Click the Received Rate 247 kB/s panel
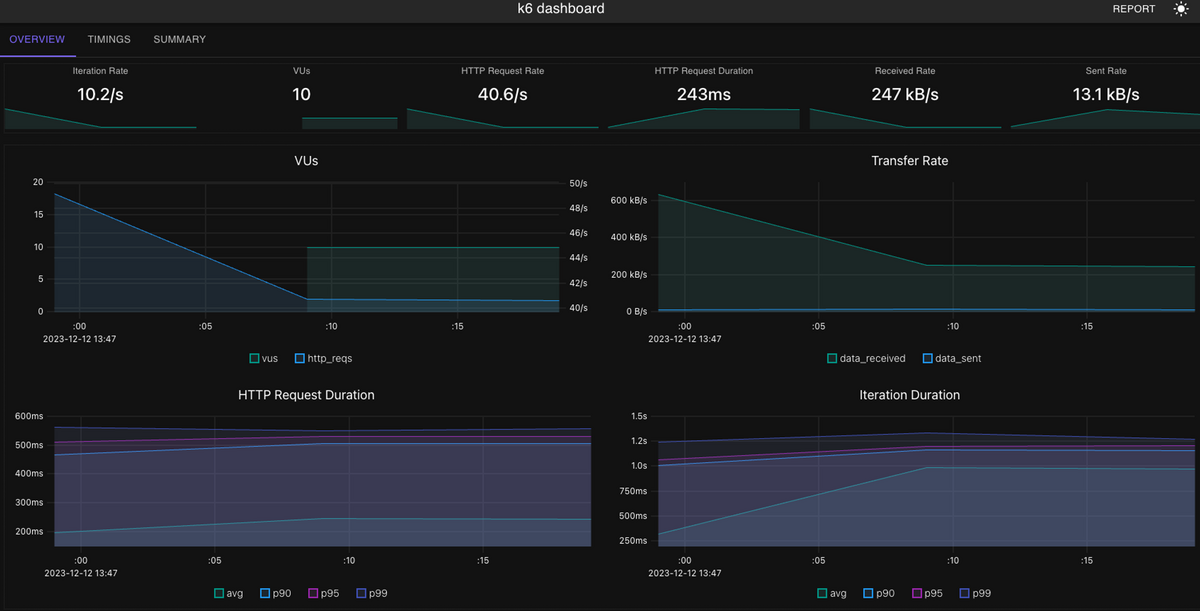The height and width of the screenshot is (611, 1200). coord(904,97)
